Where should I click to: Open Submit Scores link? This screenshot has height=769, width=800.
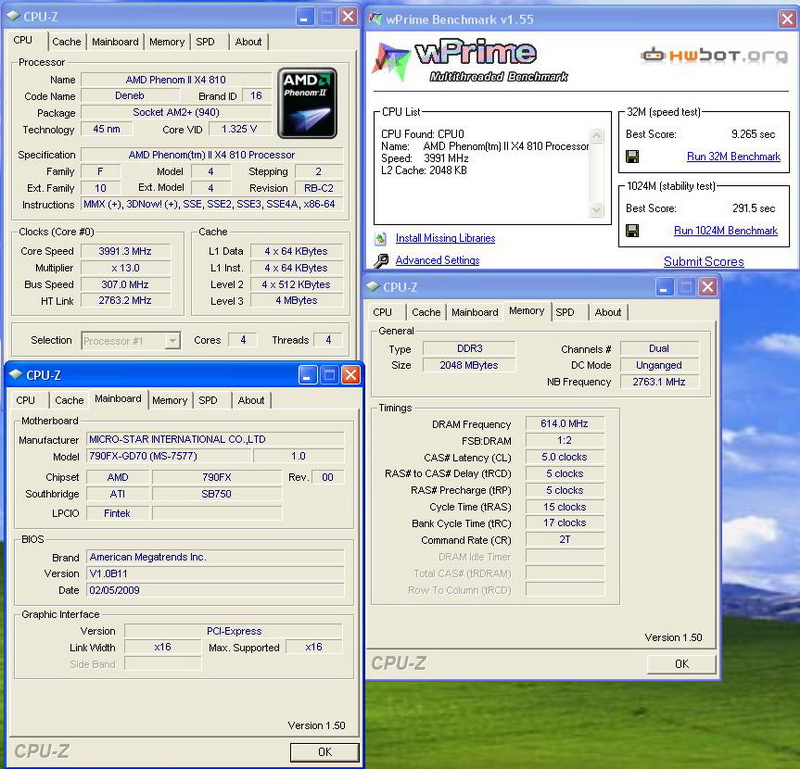[704, 261]
